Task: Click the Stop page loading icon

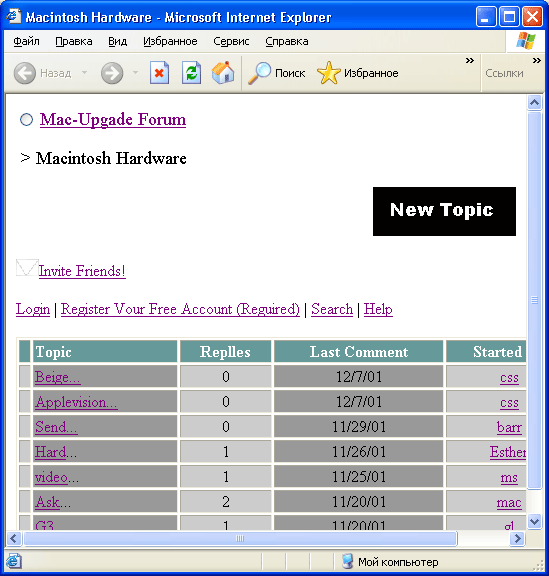Action: pyautogui.click(x=159, y=73)
